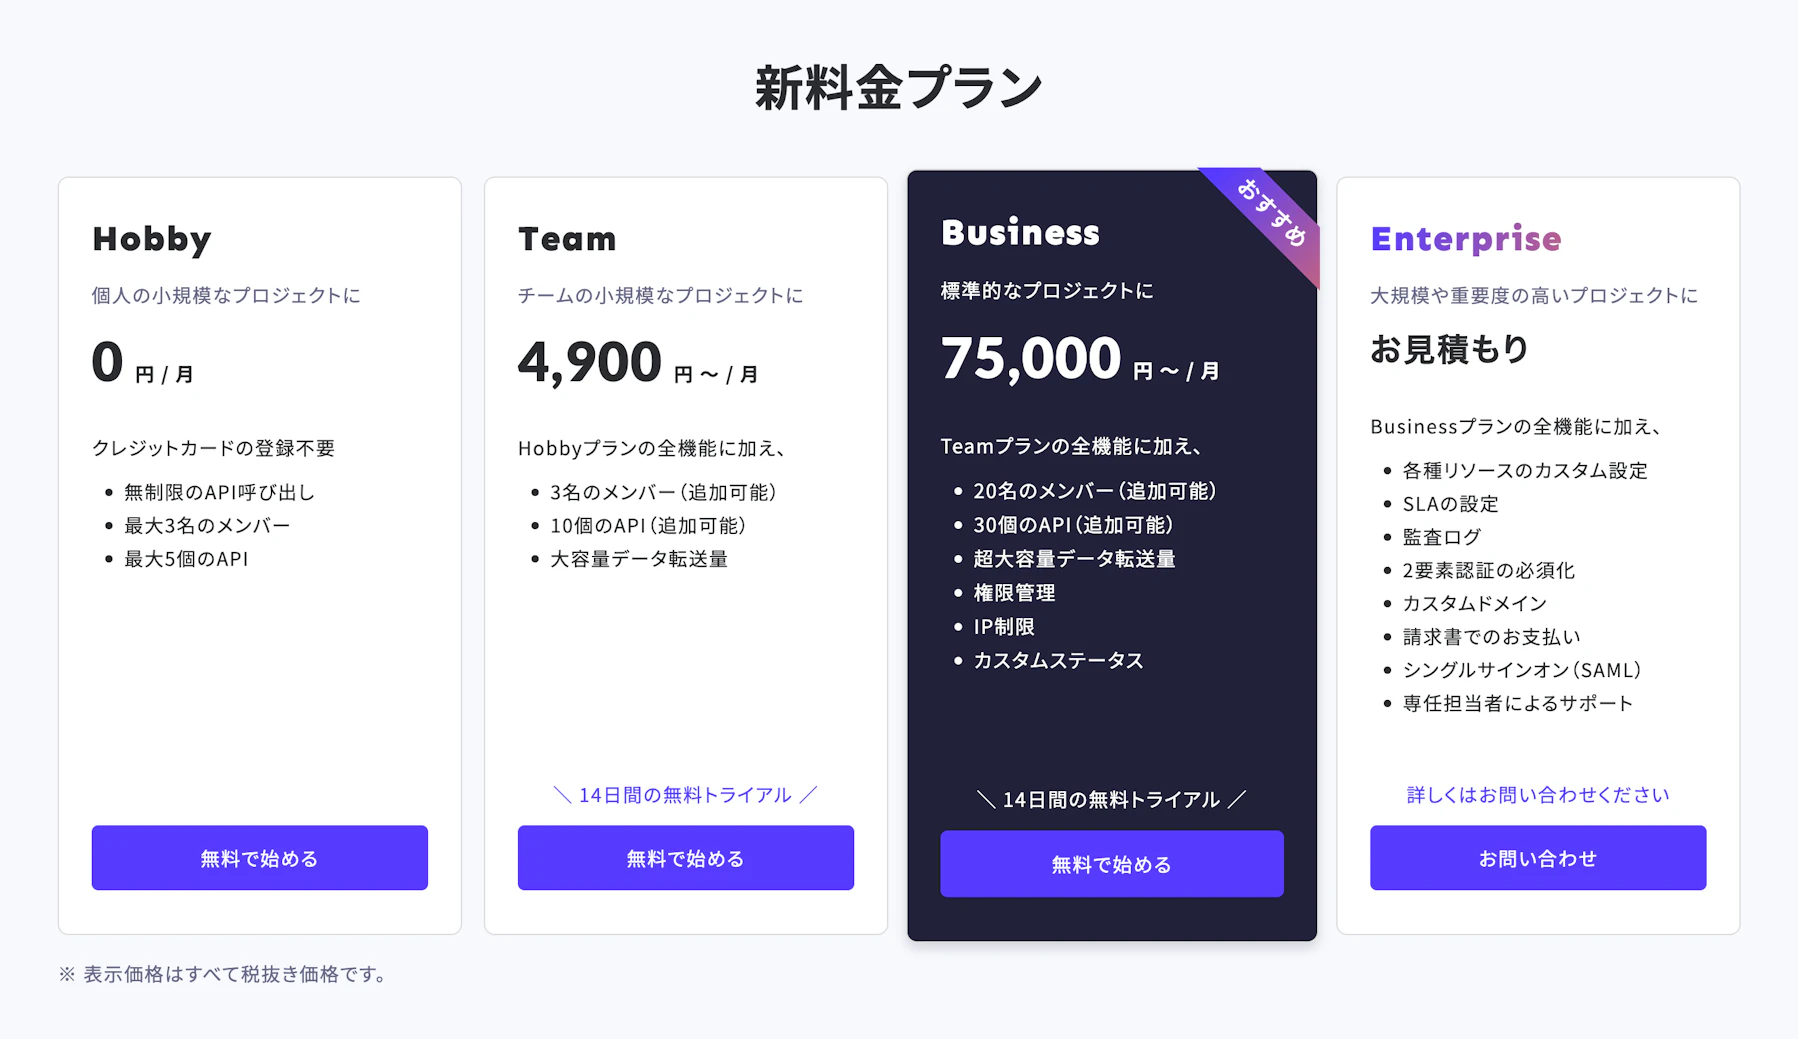
Task: Select the Business plan heading
Action: (1020, 233)
